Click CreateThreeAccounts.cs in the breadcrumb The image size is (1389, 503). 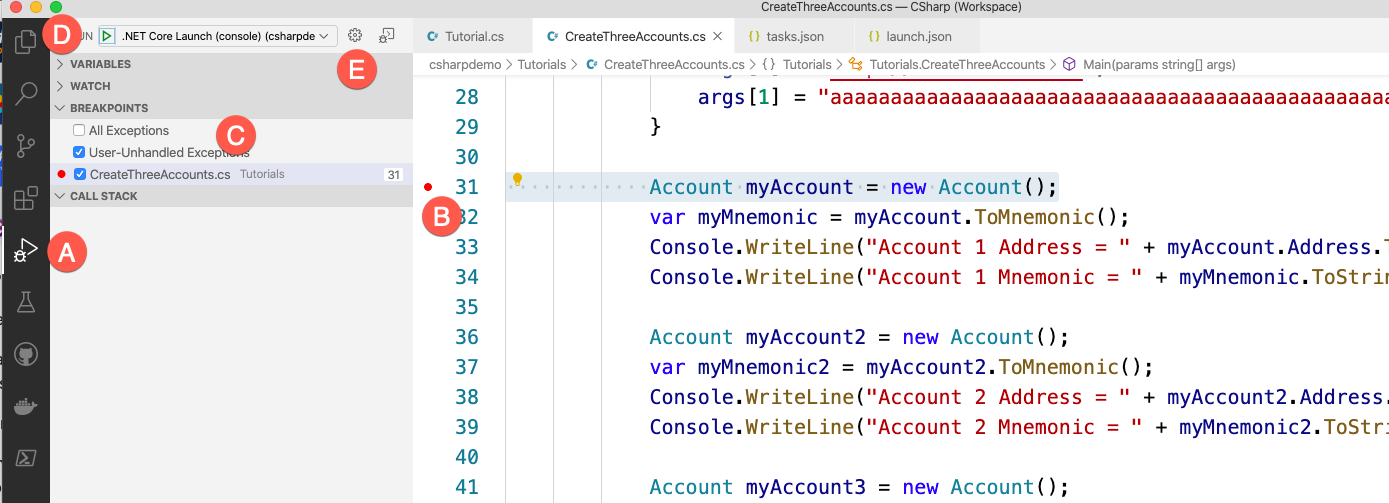pyautogui.click(x=665, y=64)
